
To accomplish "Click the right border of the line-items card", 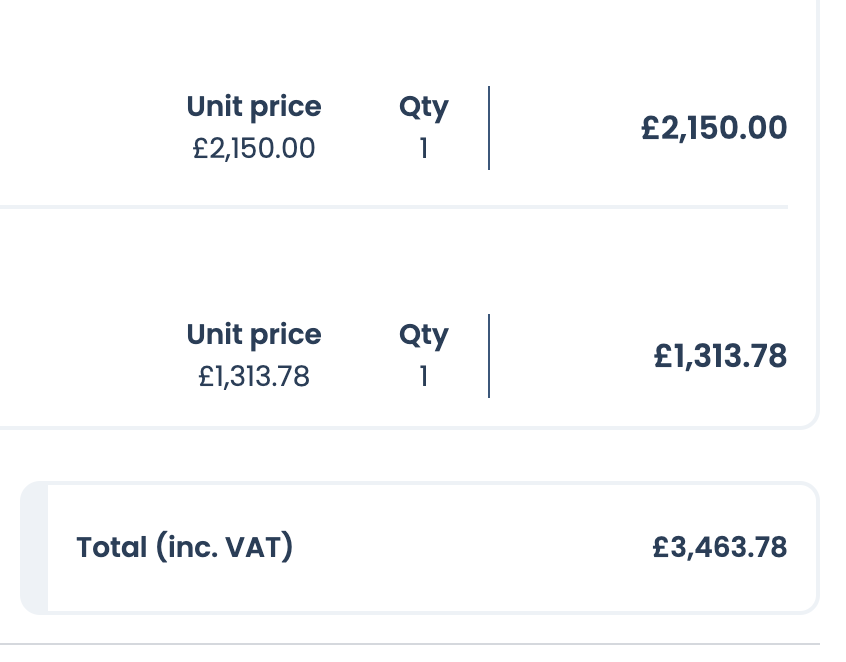I will [x=818, y=250].
